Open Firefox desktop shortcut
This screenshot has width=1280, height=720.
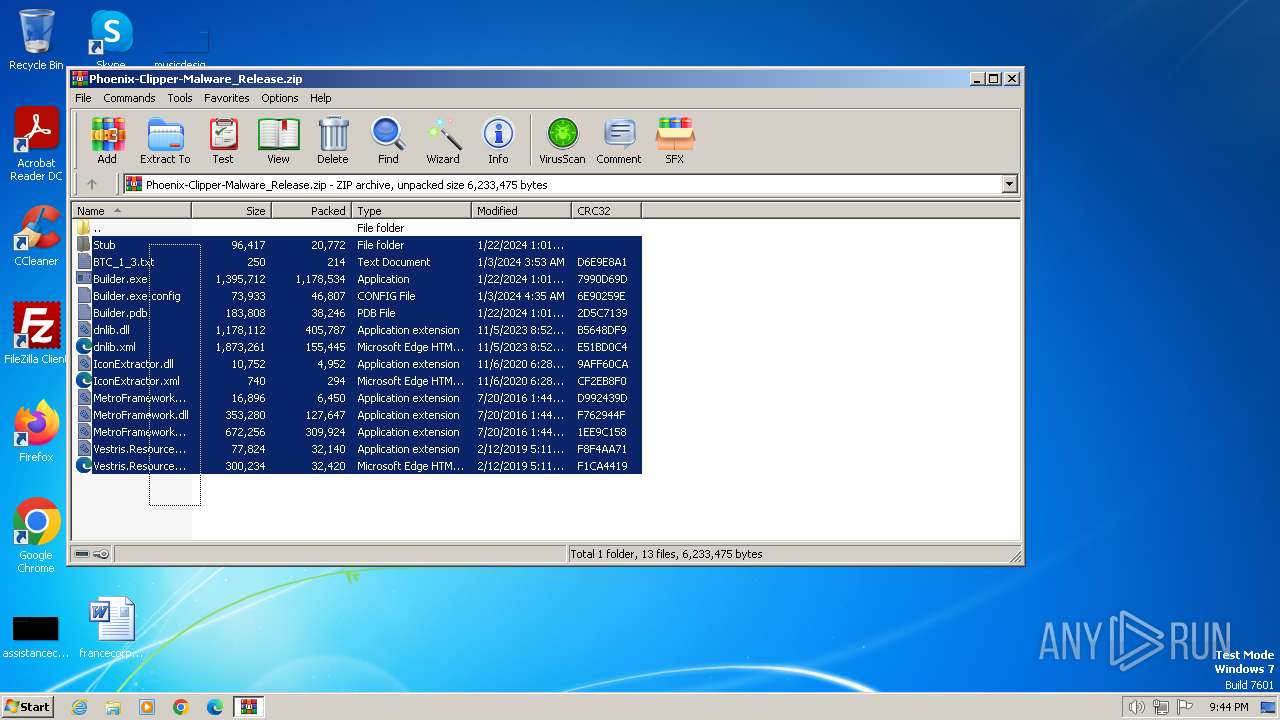pos(36,431)
